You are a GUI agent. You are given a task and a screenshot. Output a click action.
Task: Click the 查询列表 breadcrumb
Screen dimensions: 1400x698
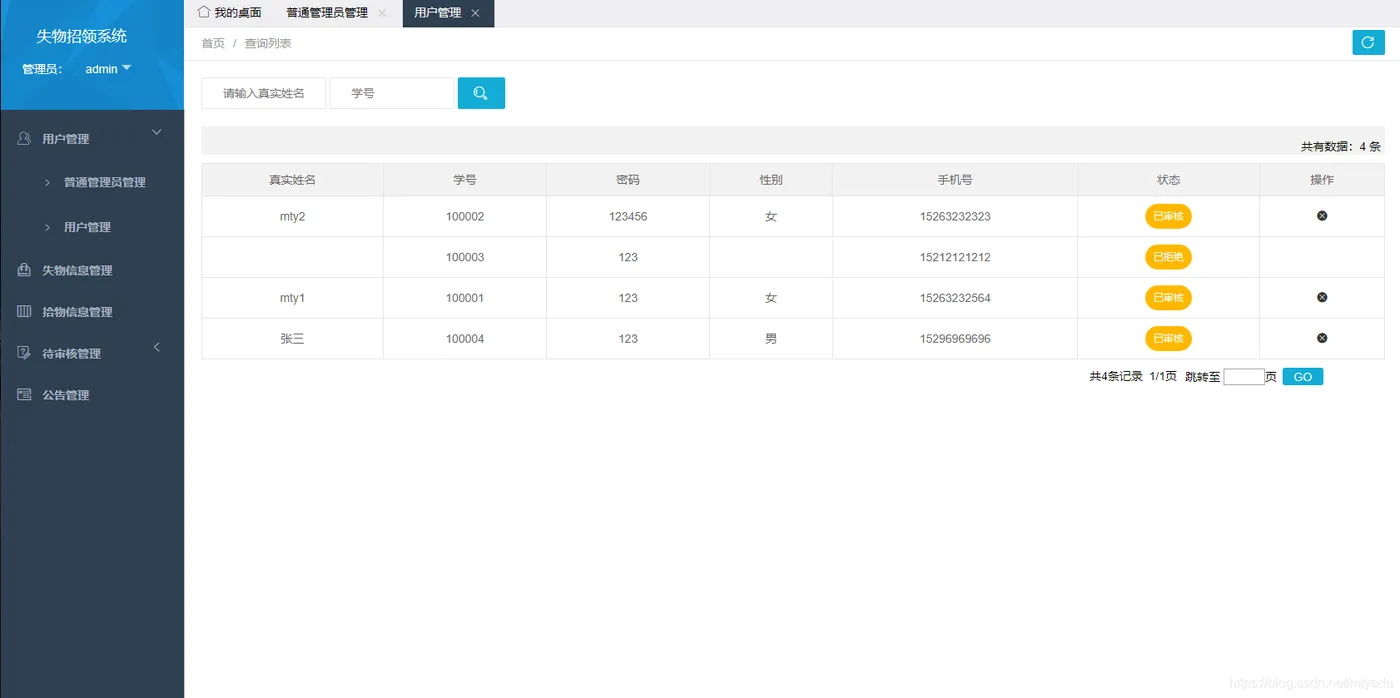pos(268,43)
